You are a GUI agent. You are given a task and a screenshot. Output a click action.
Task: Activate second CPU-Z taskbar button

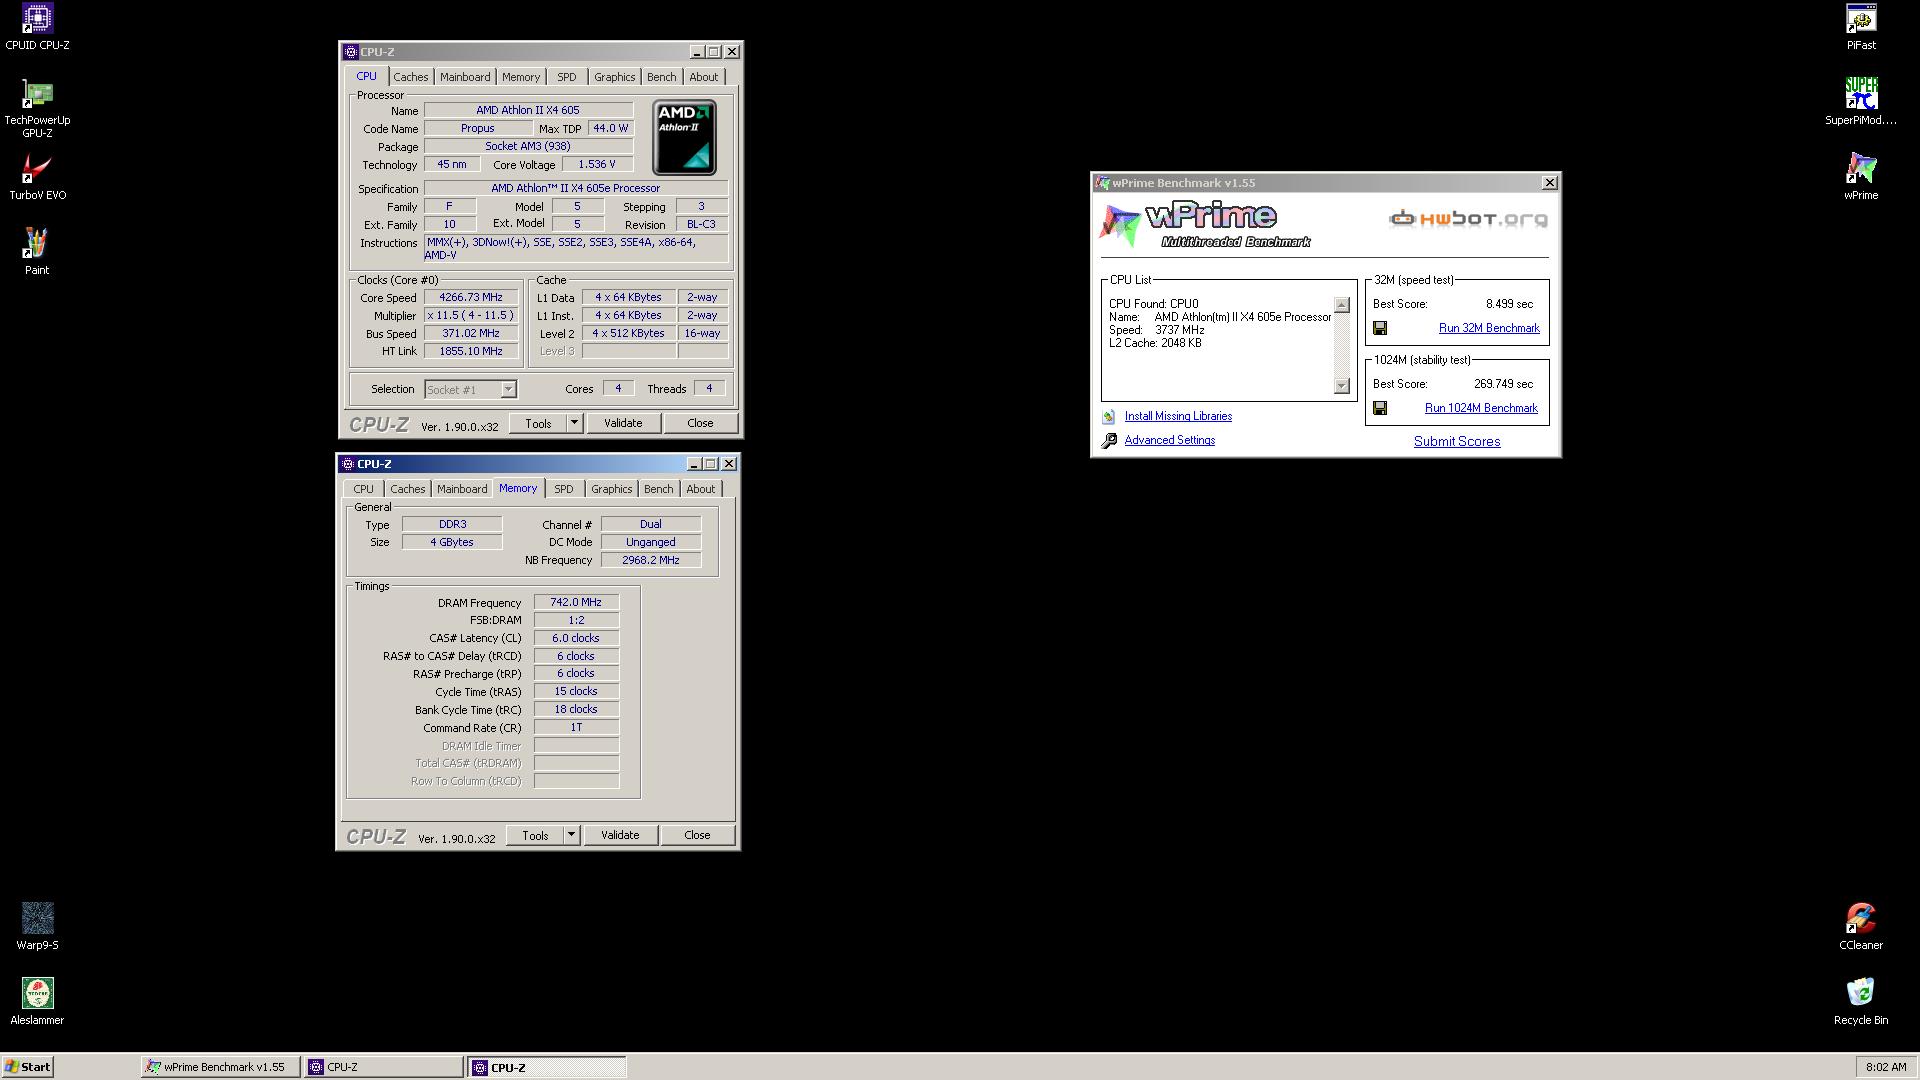[547, 1067]
